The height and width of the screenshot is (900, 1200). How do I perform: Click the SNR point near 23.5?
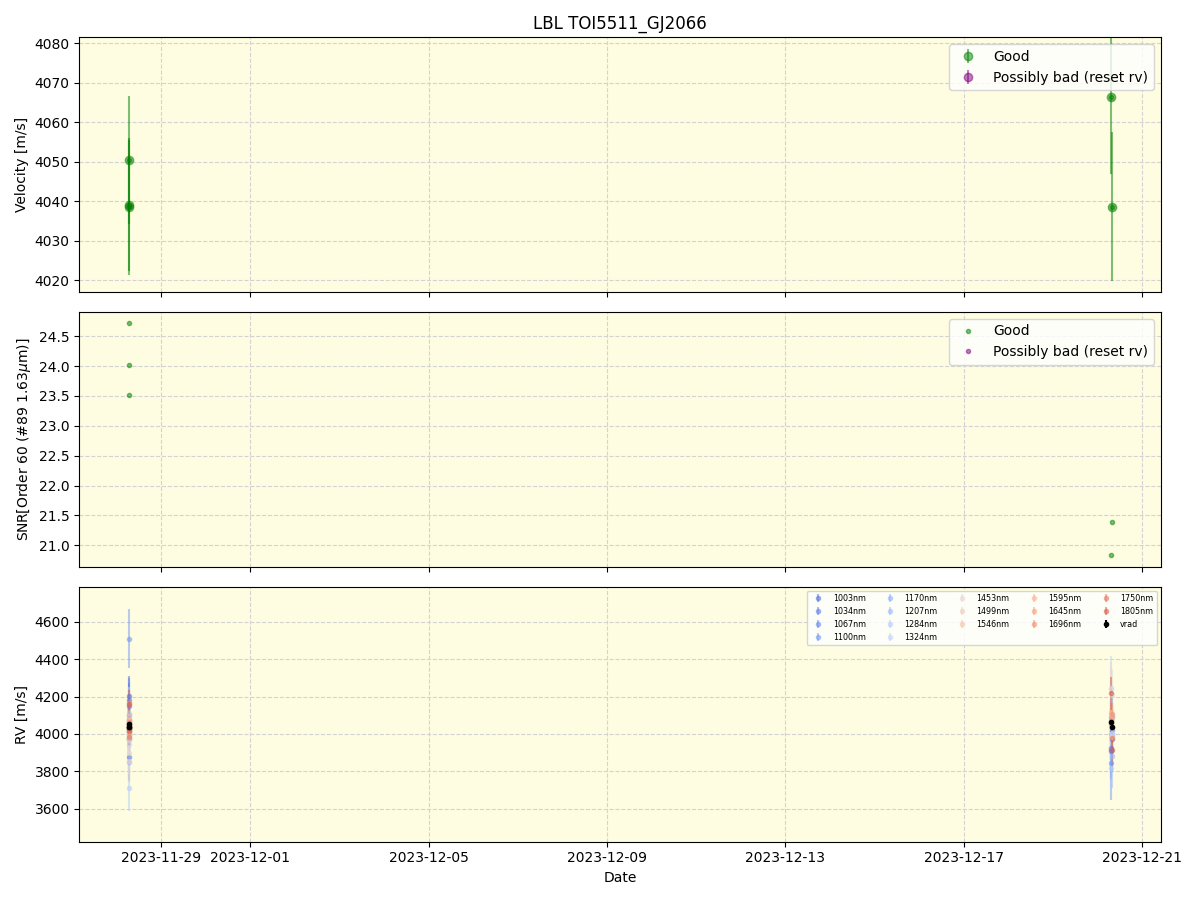click(x=129, y=395)
